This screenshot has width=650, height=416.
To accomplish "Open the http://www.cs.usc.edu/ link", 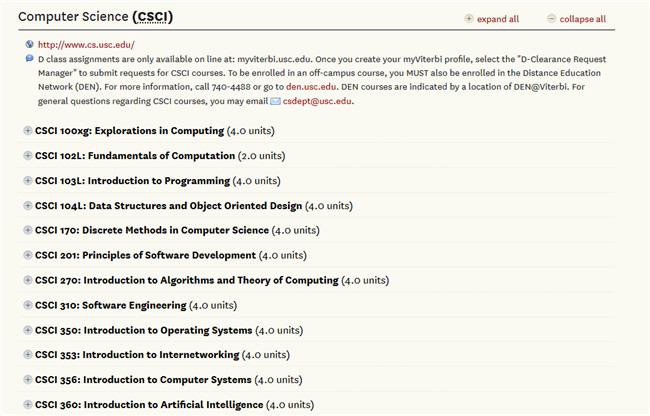I will click(x=85, y=45).
